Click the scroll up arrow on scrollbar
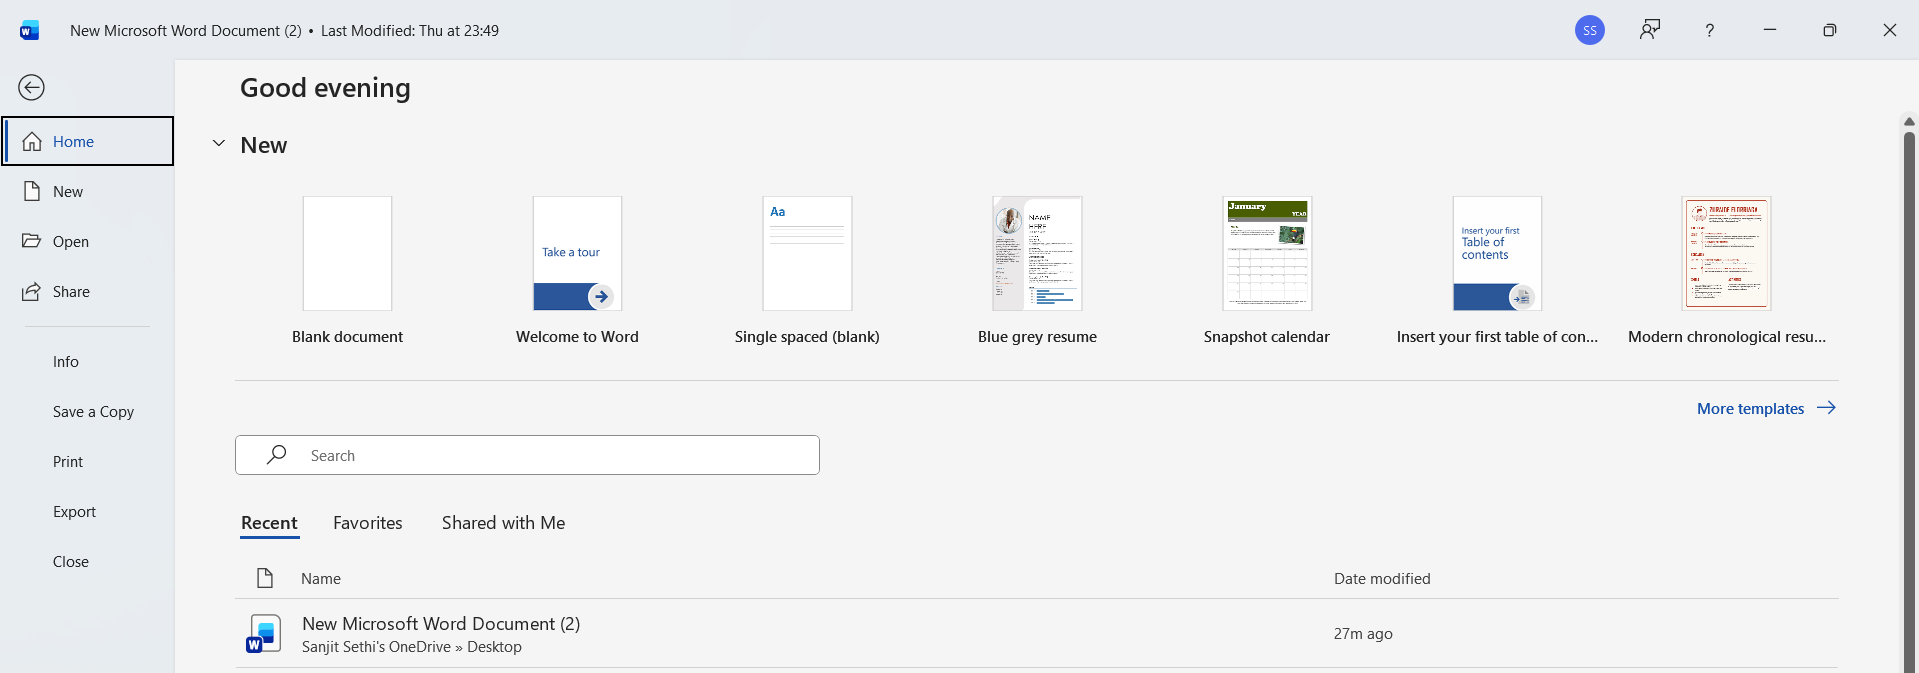This screenshot has height=673, width=1919. click(1908, 122)
